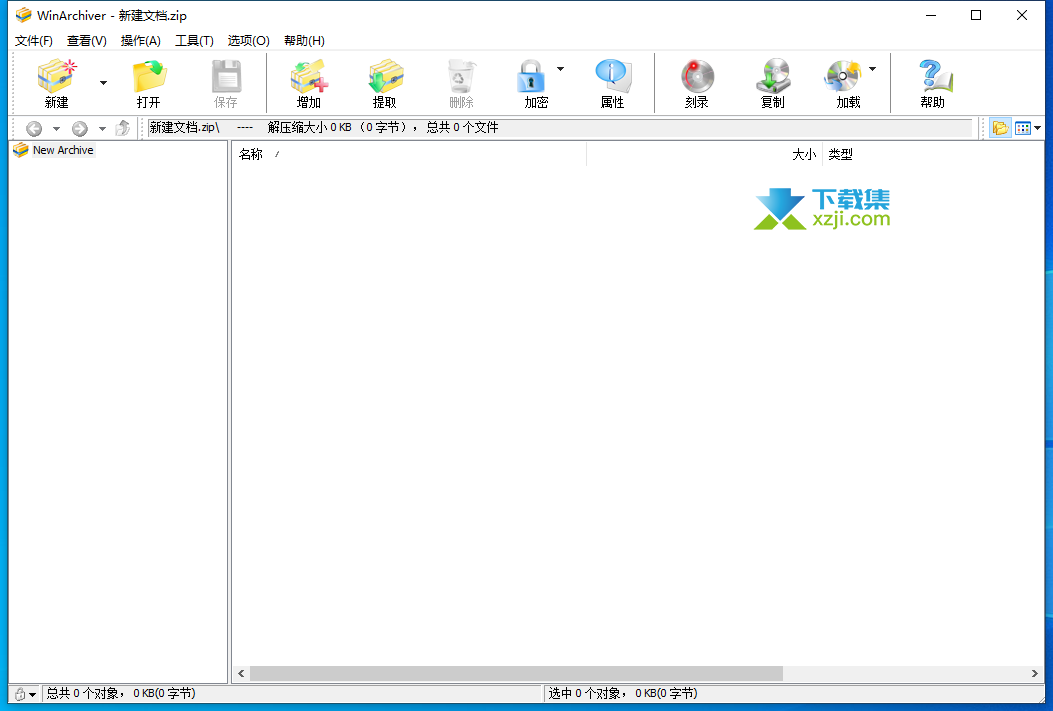Click the status bar lock icon
Image resolution: width=1053 pixels, height=711 pixels.
(20, 694)
